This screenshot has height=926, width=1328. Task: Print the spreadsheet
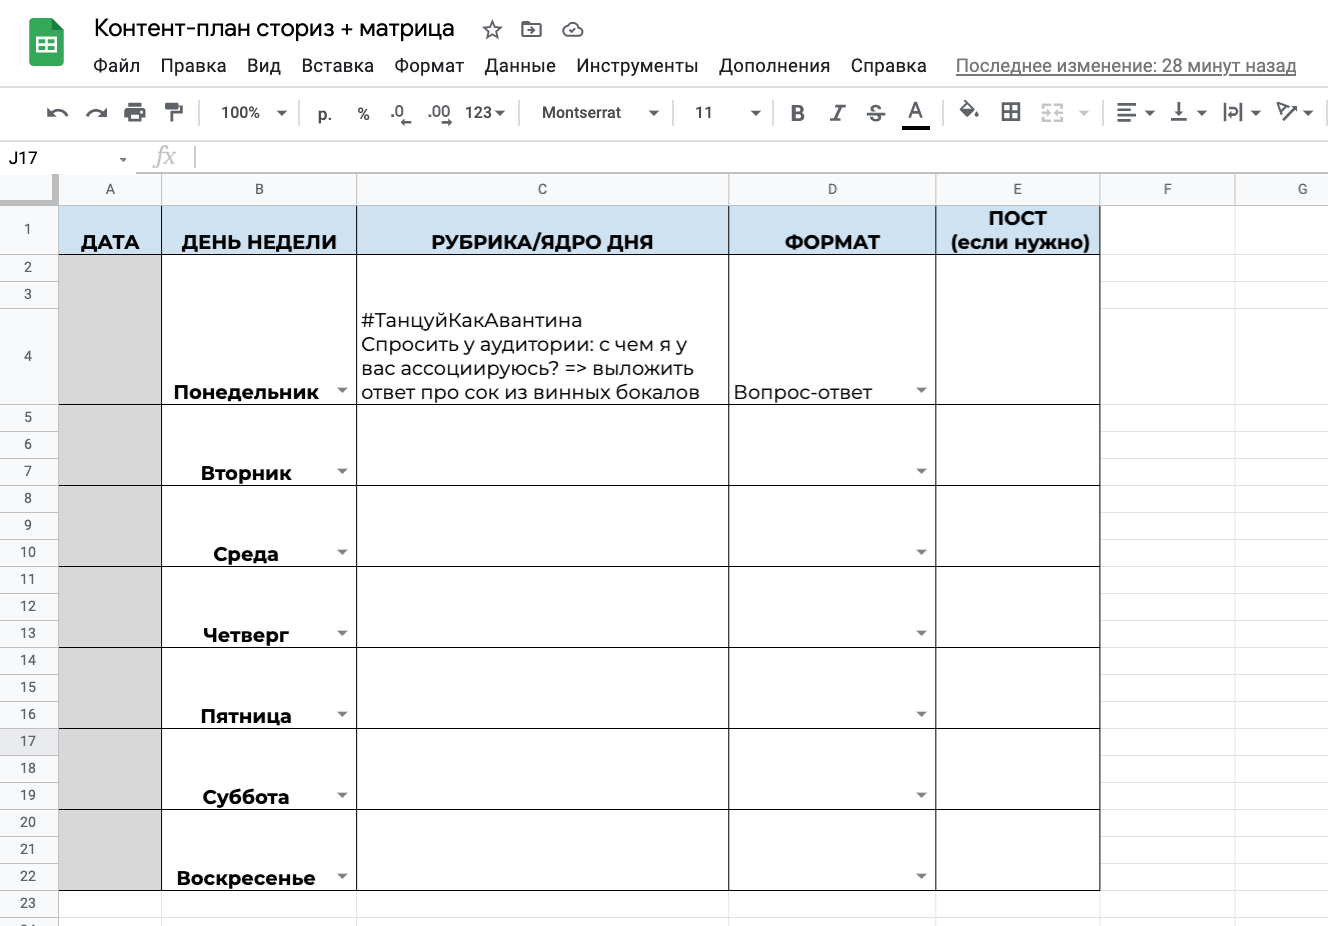tap(134, 113)
